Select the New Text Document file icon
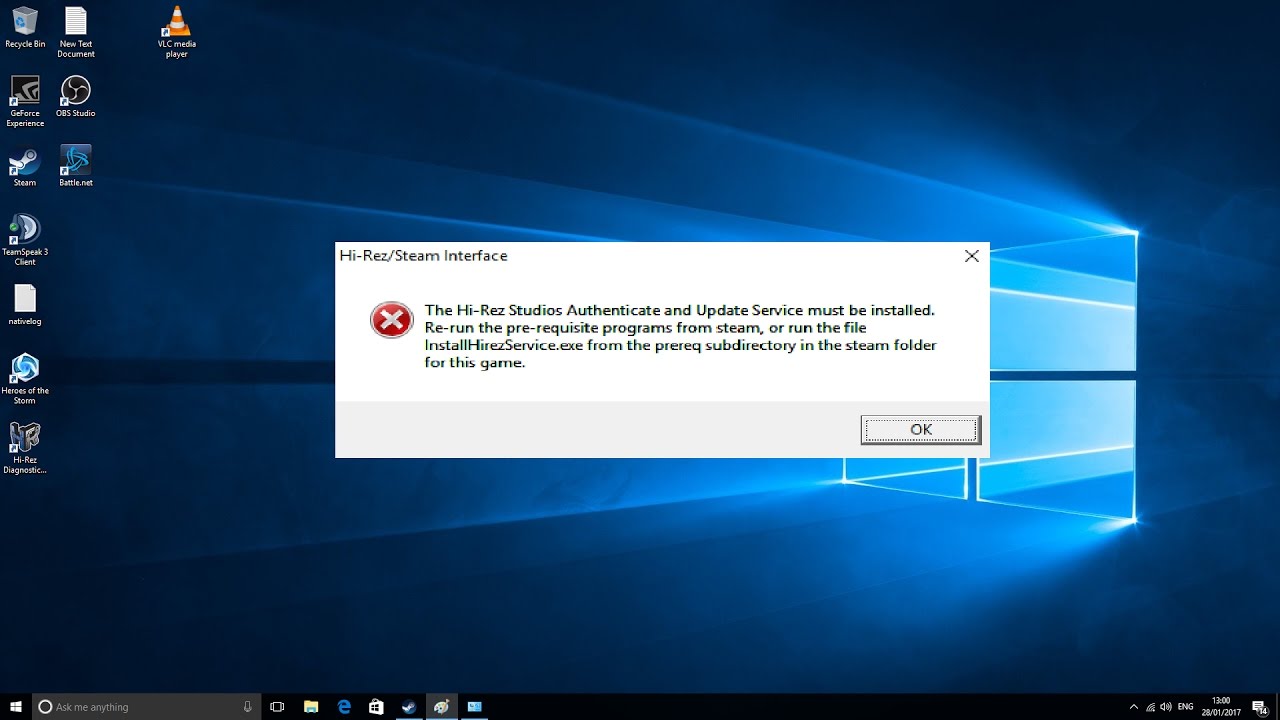 tap(76, 32)
